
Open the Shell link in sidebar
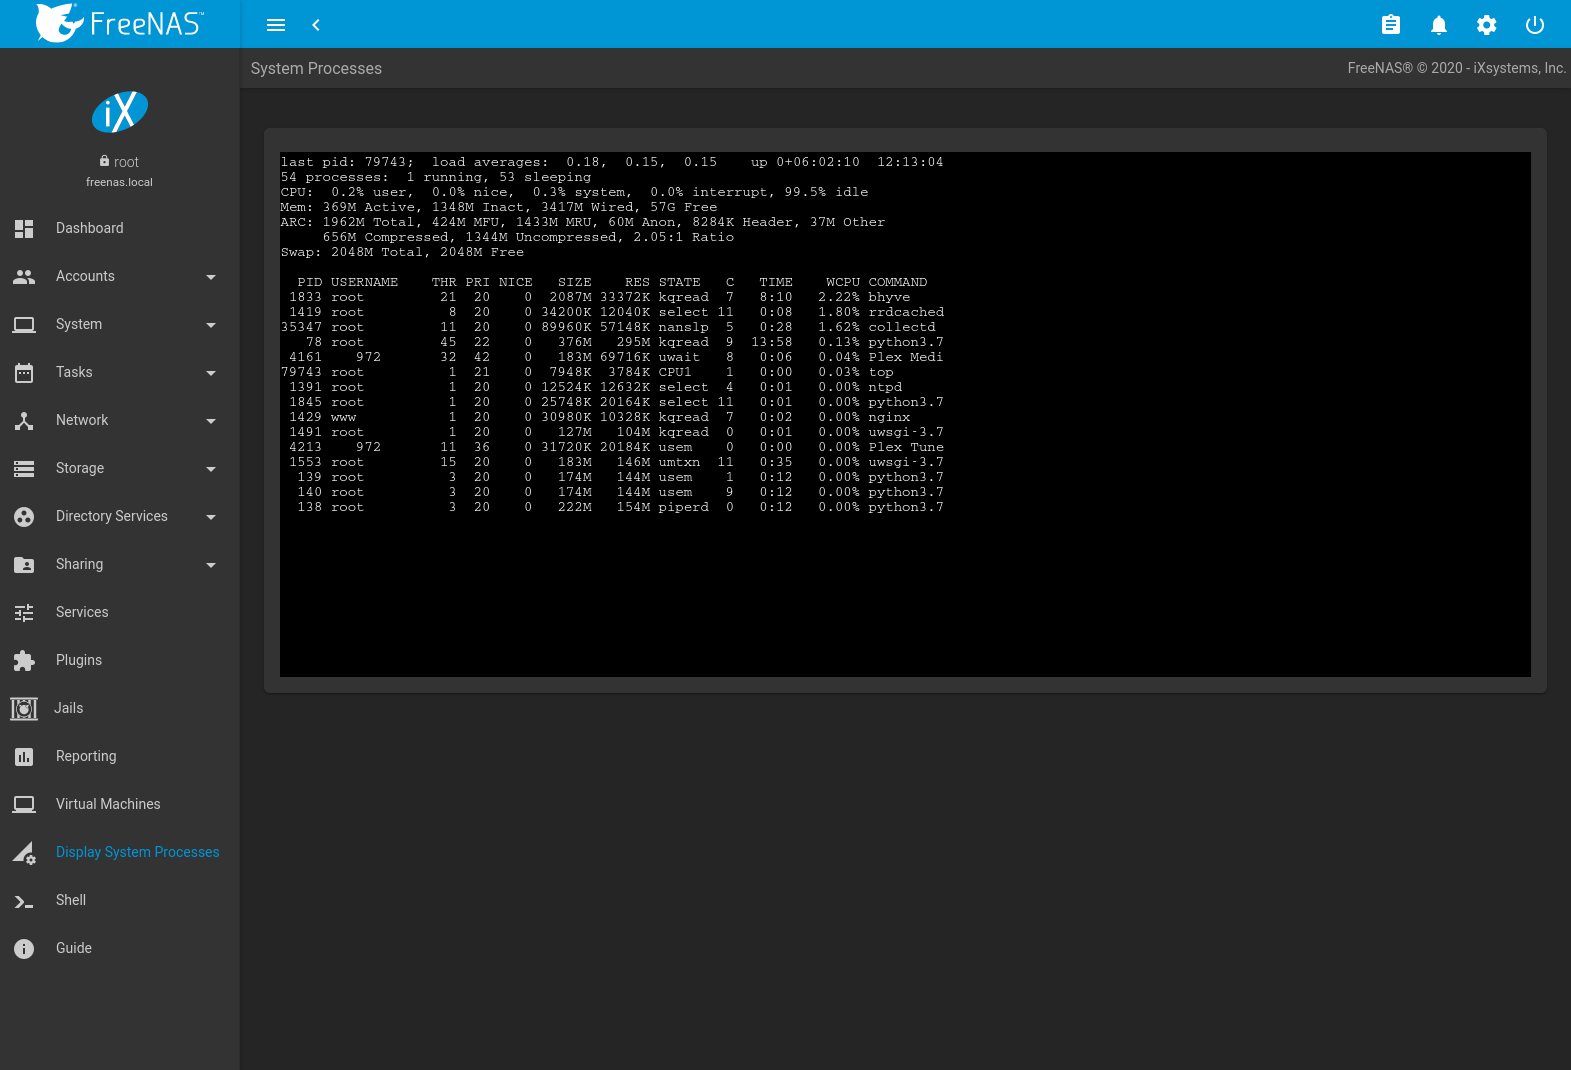click(x=71, y=900)
